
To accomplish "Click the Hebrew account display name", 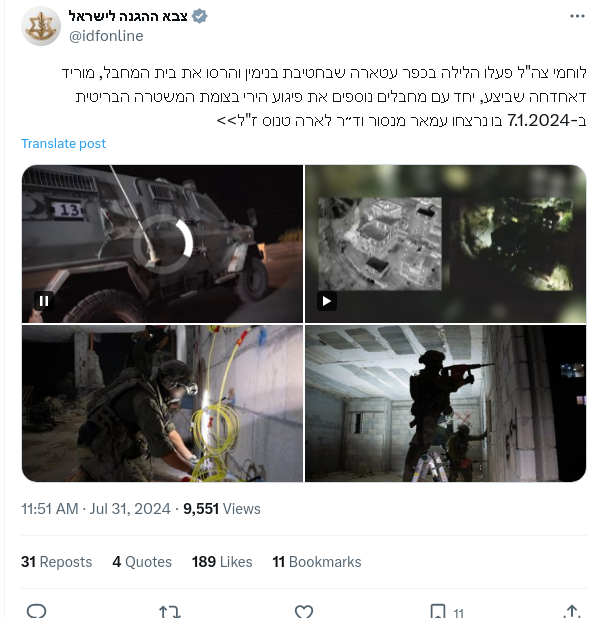I will [x=128, y=16].
